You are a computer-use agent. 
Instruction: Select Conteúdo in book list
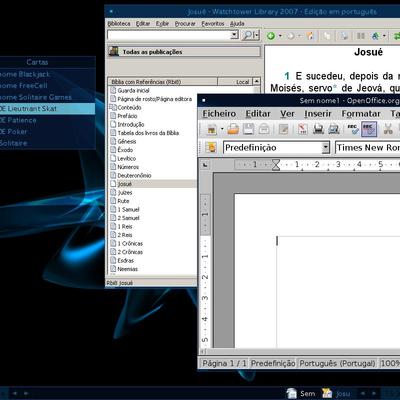(x=129, y=107)
